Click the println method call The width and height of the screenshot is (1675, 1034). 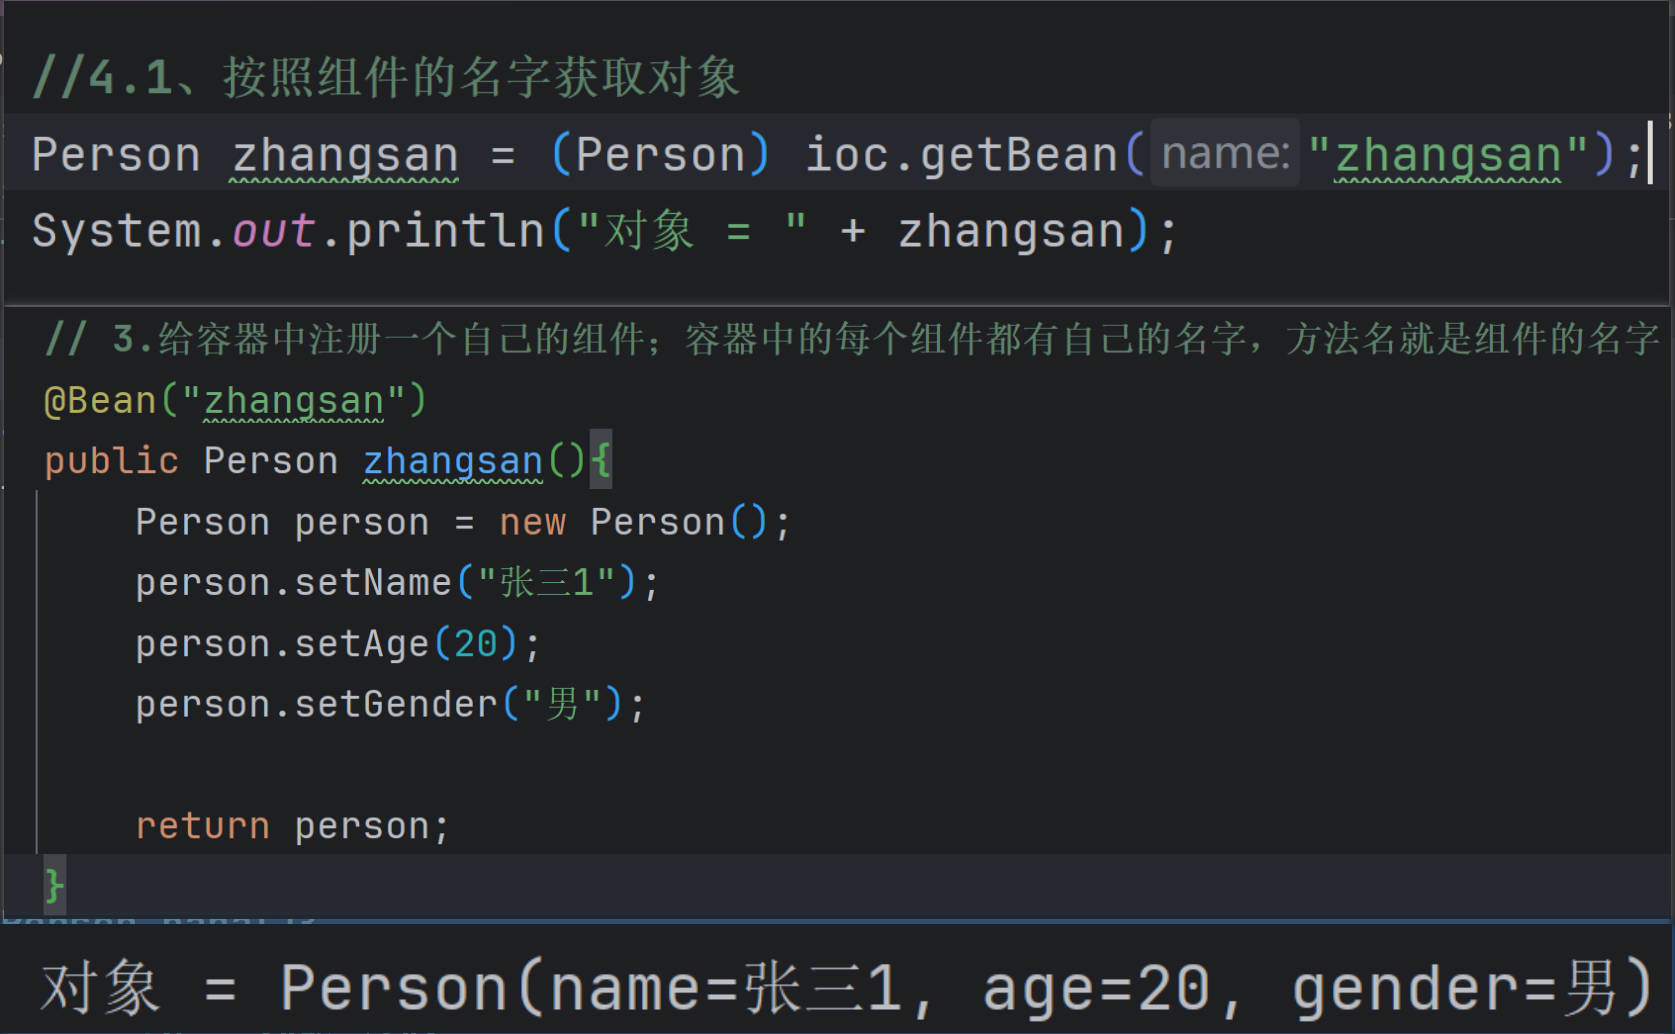click(x=444, y=232)
